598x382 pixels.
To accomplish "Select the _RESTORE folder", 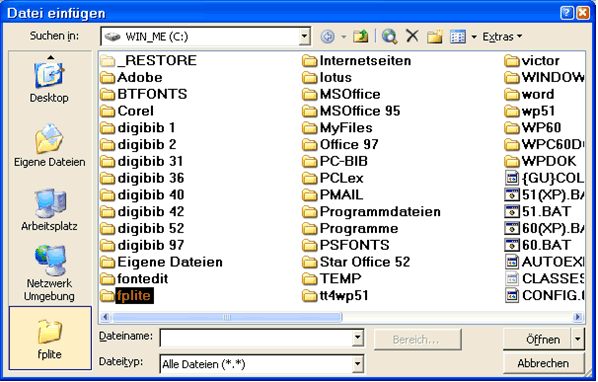I will pos(149,60).
